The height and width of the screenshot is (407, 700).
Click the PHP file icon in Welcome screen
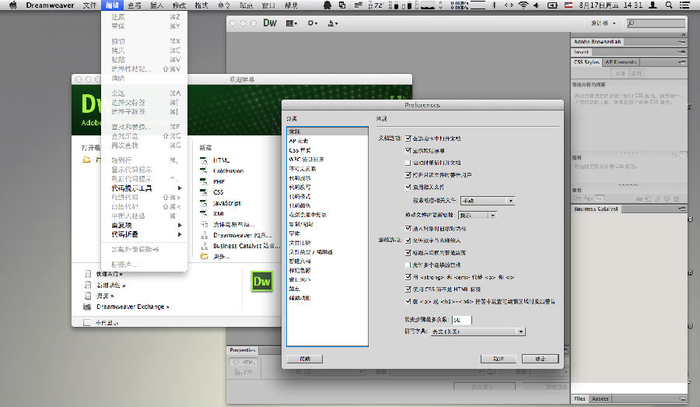tap(204, 182)
